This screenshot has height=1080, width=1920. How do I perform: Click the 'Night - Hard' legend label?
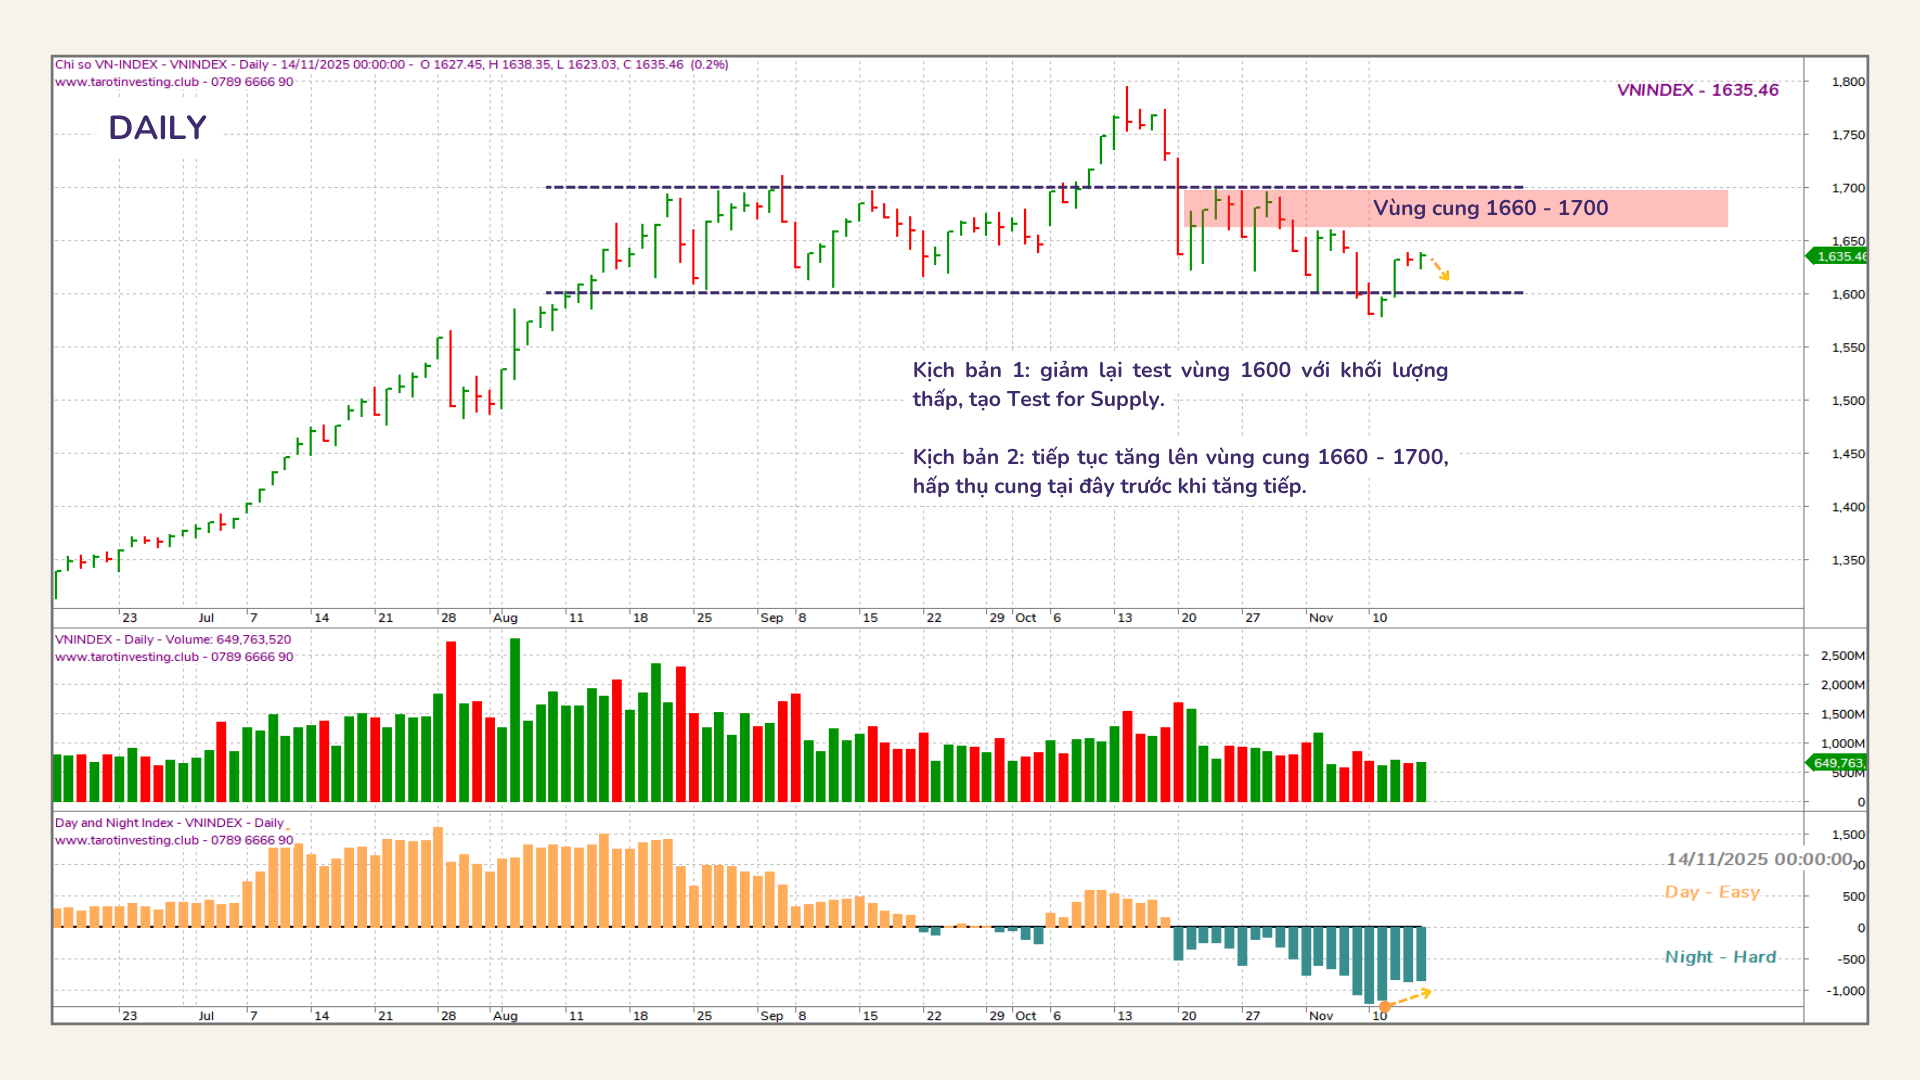click(1720, 957)
